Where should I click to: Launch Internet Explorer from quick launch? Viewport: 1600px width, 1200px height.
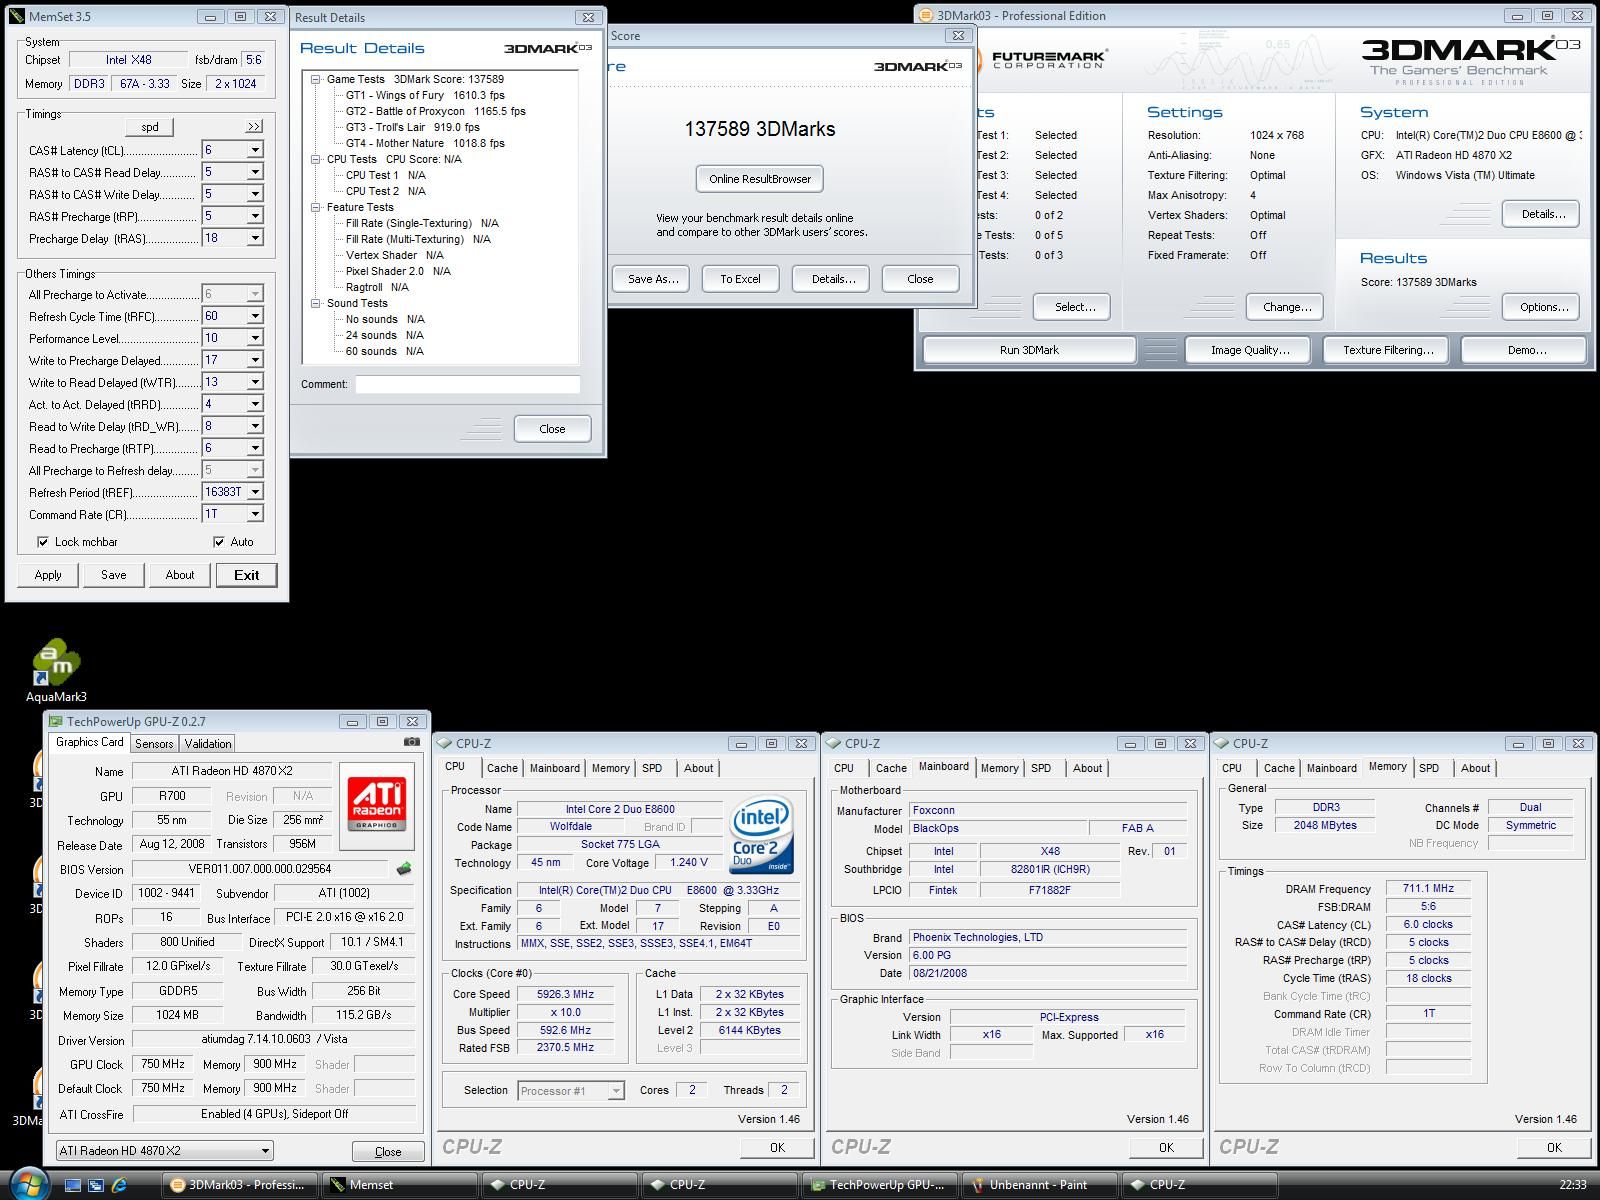[x=119, y=1185]
